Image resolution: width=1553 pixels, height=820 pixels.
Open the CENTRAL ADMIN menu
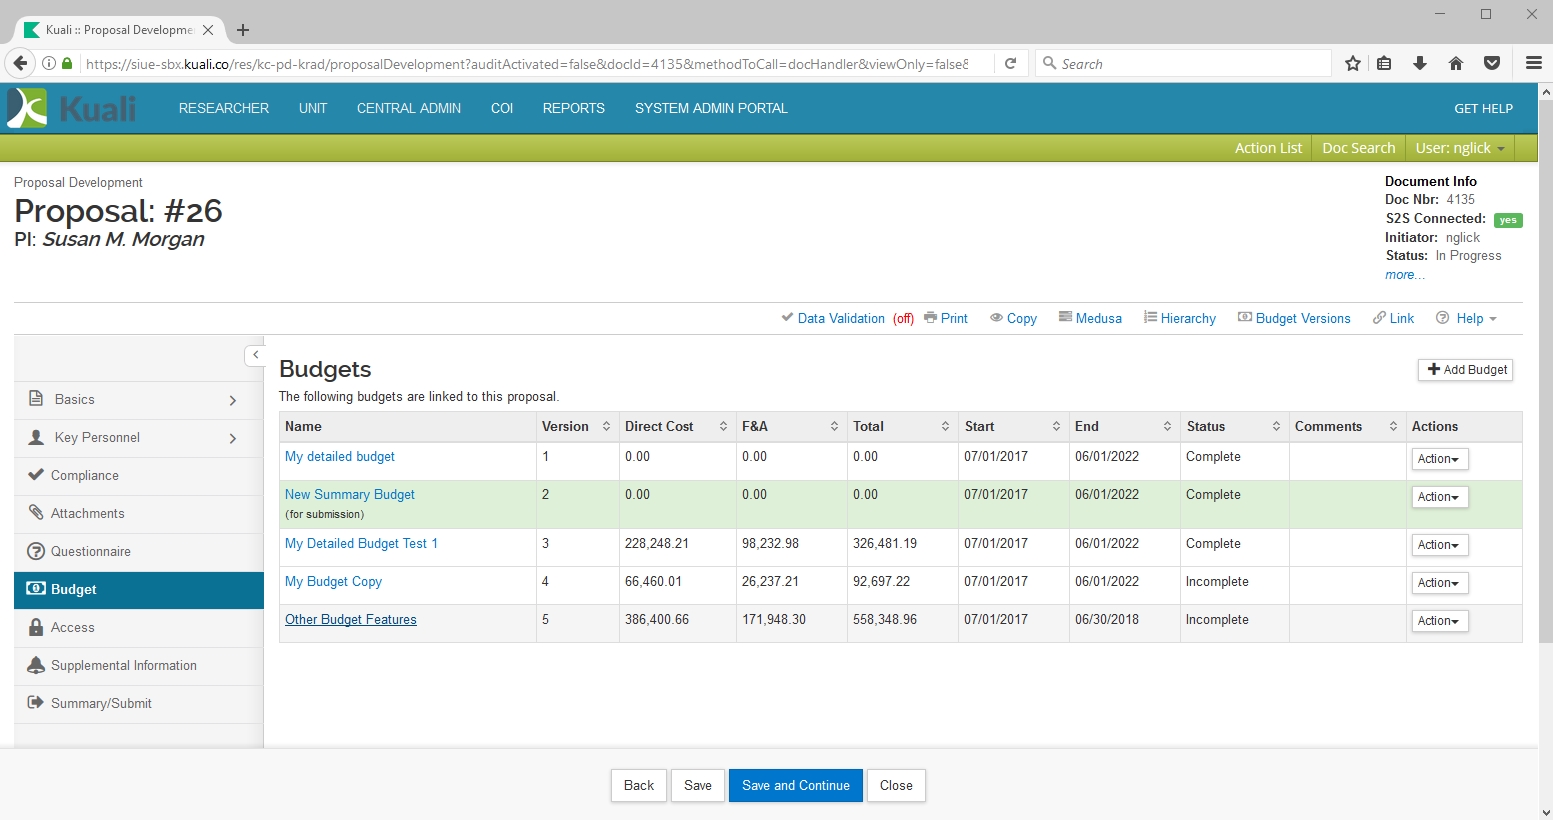408,108
